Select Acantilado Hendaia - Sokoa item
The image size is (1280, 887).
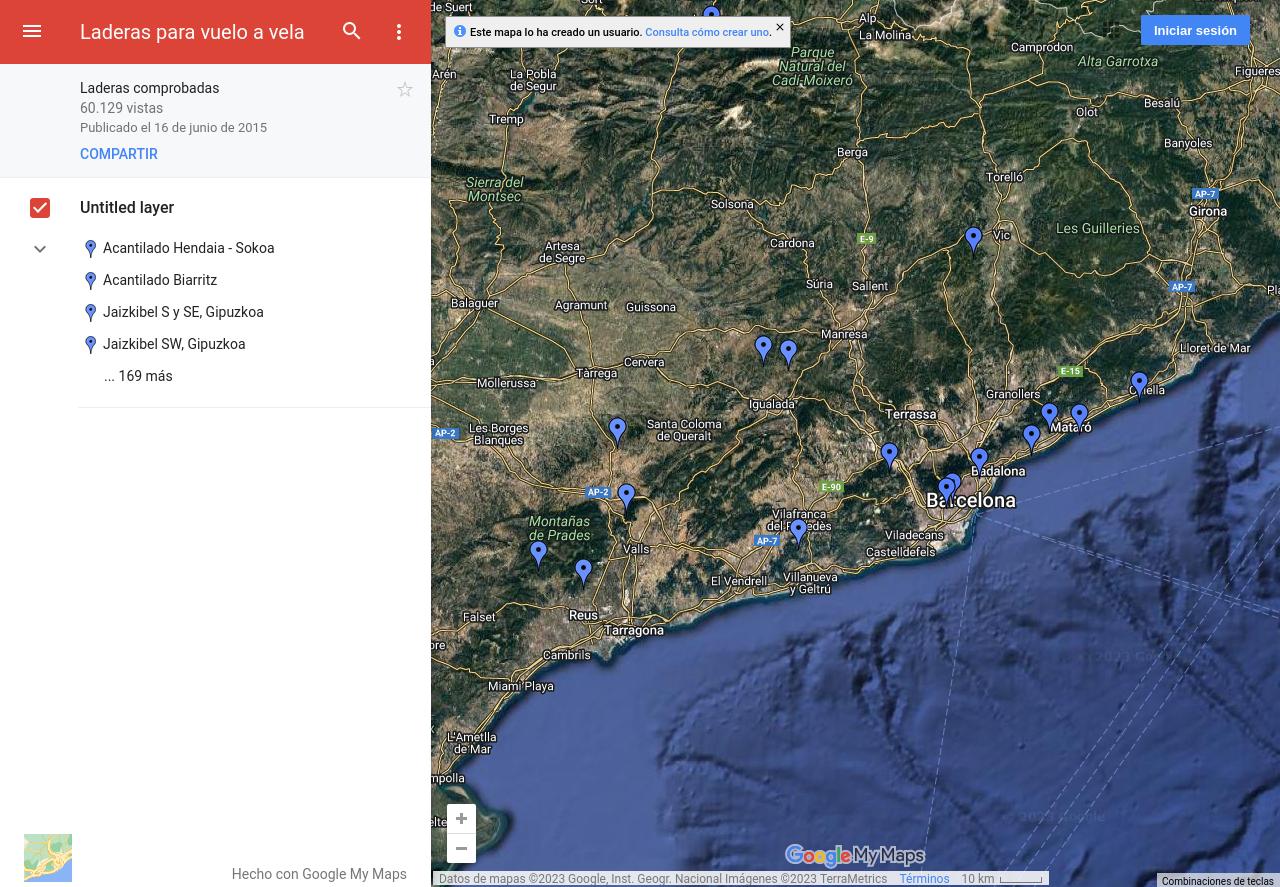tap(188, 248)
